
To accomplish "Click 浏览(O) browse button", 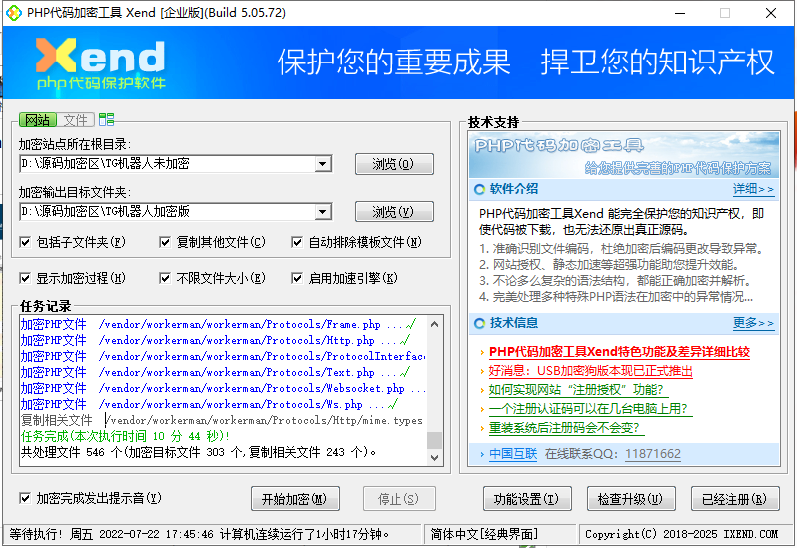I will (394, 164).
